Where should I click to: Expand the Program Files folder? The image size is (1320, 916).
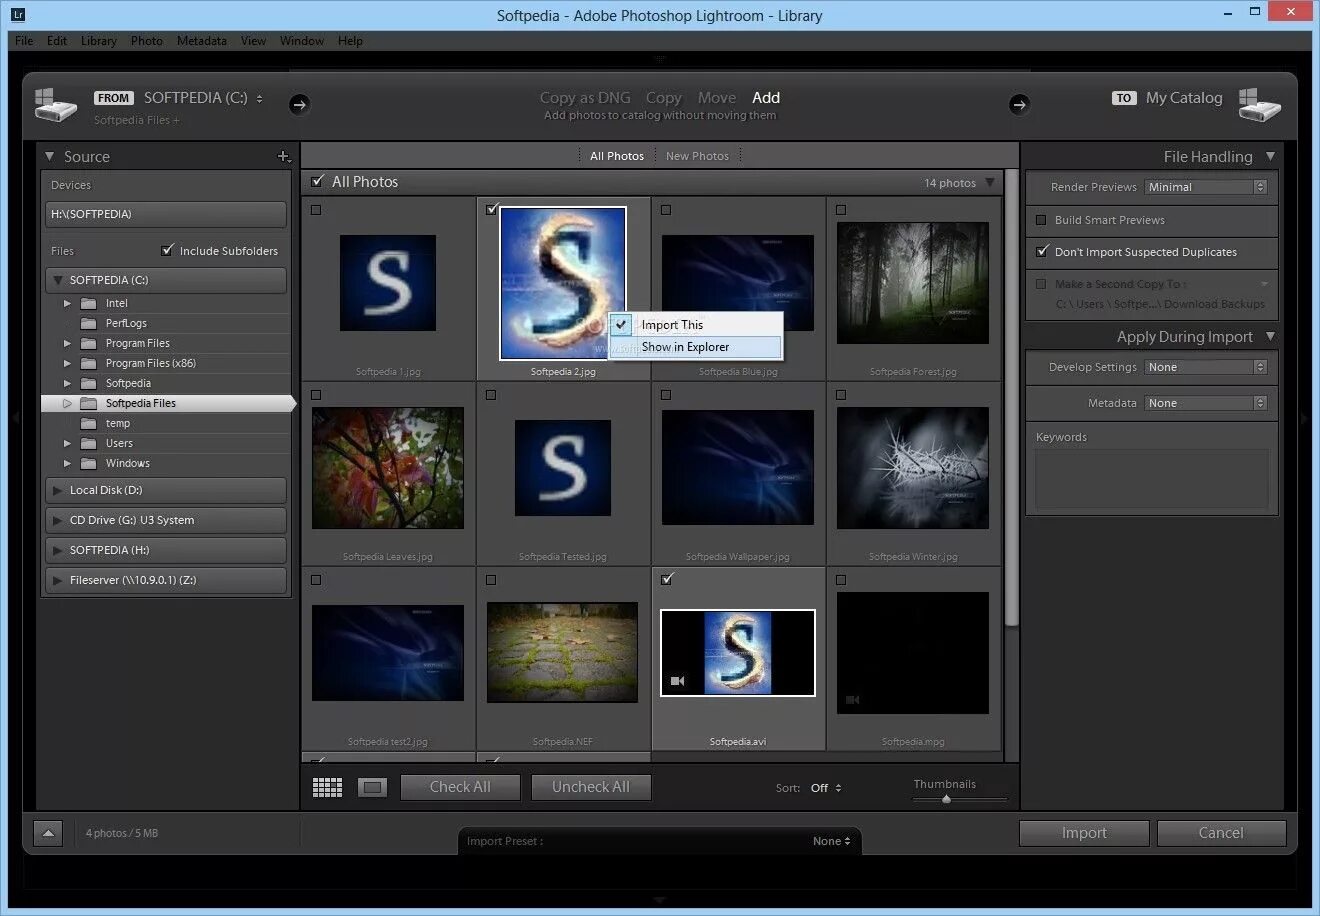pyautogui.click(x=67, y=343)
